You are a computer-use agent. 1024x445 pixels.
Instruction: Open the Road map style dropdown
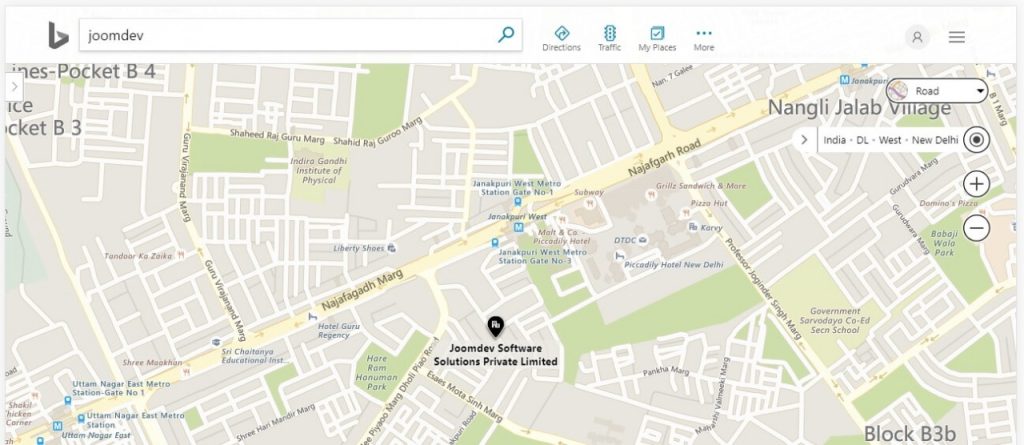[937, 91]
